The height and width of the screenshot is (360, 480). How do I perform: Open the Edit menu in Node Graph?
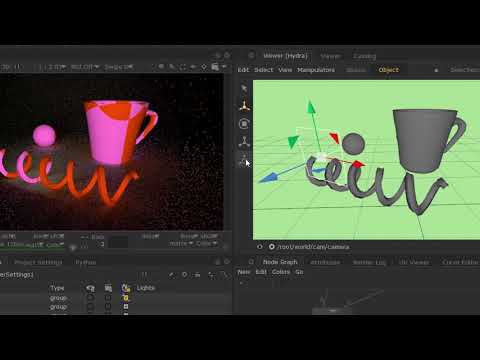[x=261, y=272]
